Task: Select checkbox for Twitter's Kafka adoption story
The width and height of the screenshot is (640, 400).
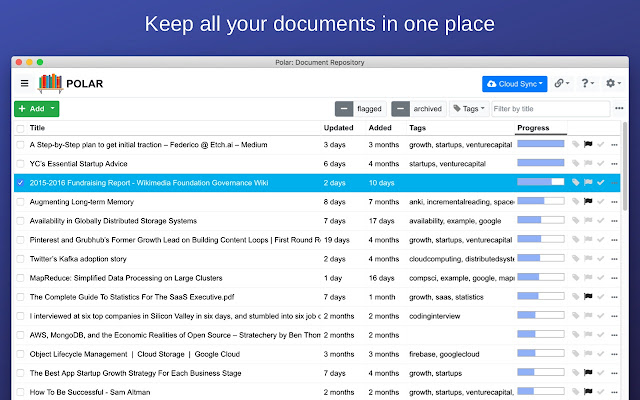Action: coord(20,259)
